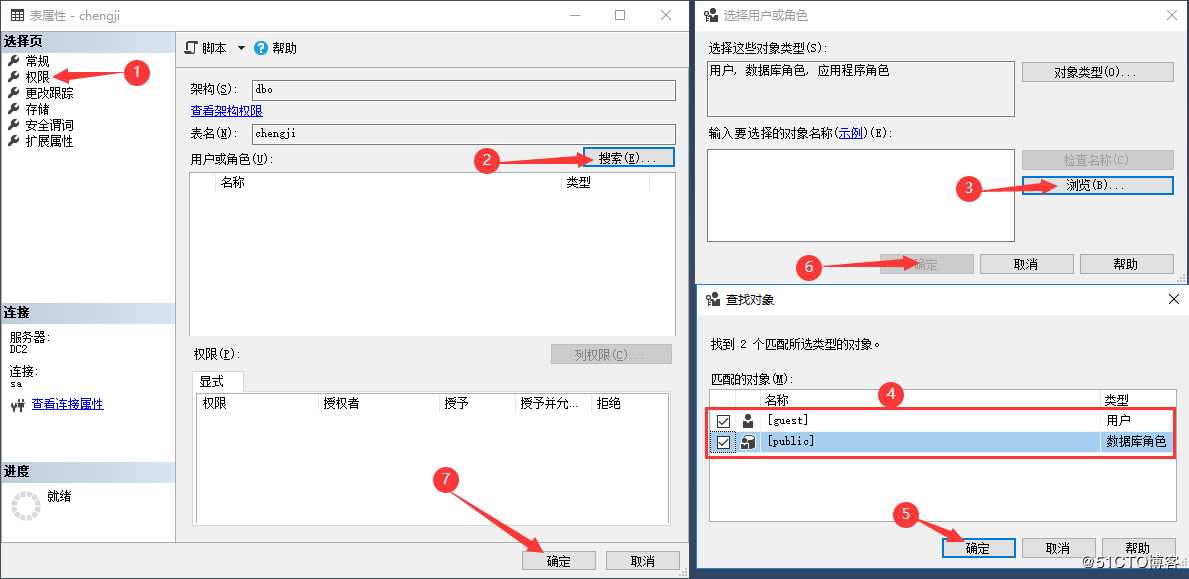Click the object types box listing 用户, 数据库角色
Screen dimensions: 1189x579
[861, 89]
